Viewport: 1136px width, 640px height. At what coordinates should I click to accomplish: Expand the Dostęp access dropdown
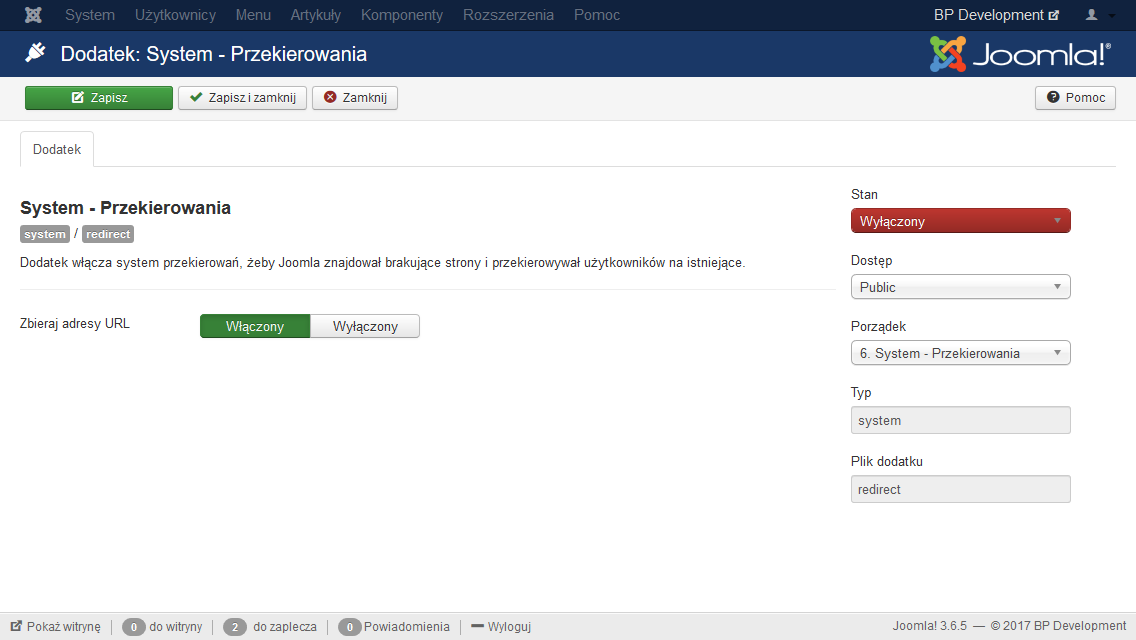960,287
